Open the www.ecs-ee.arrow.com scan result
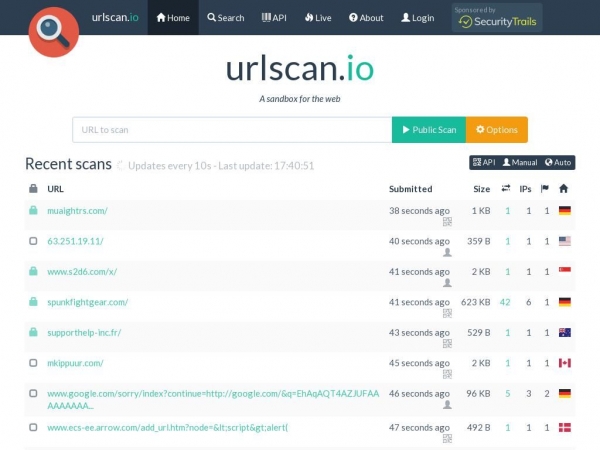The image size is (600, 450). pyautogui.click(x=167, y=428)
